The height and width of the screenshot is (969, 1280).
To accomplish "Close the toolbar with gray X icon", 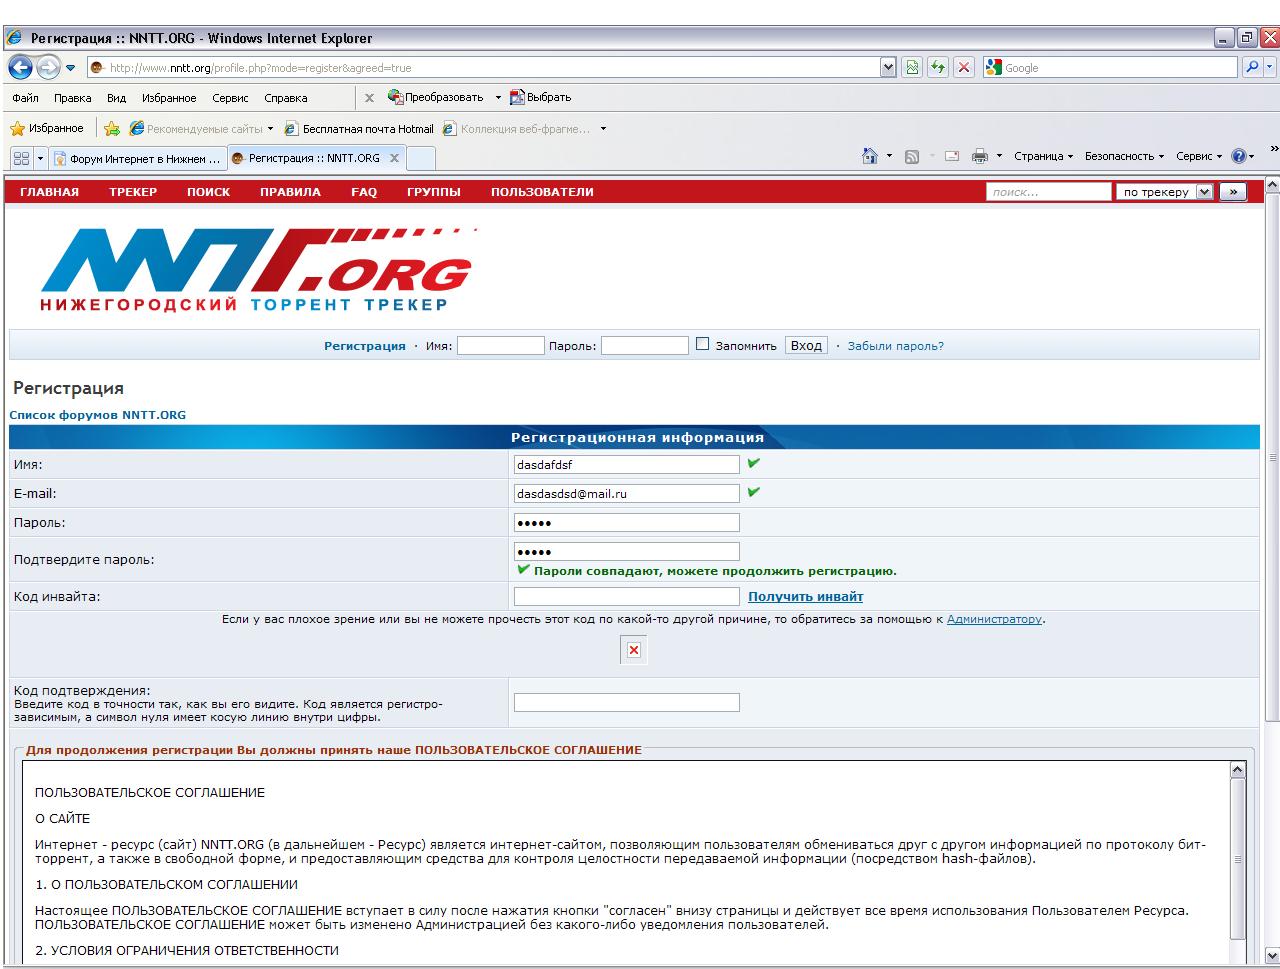I will pyautogui.click(x=369, y=98).
